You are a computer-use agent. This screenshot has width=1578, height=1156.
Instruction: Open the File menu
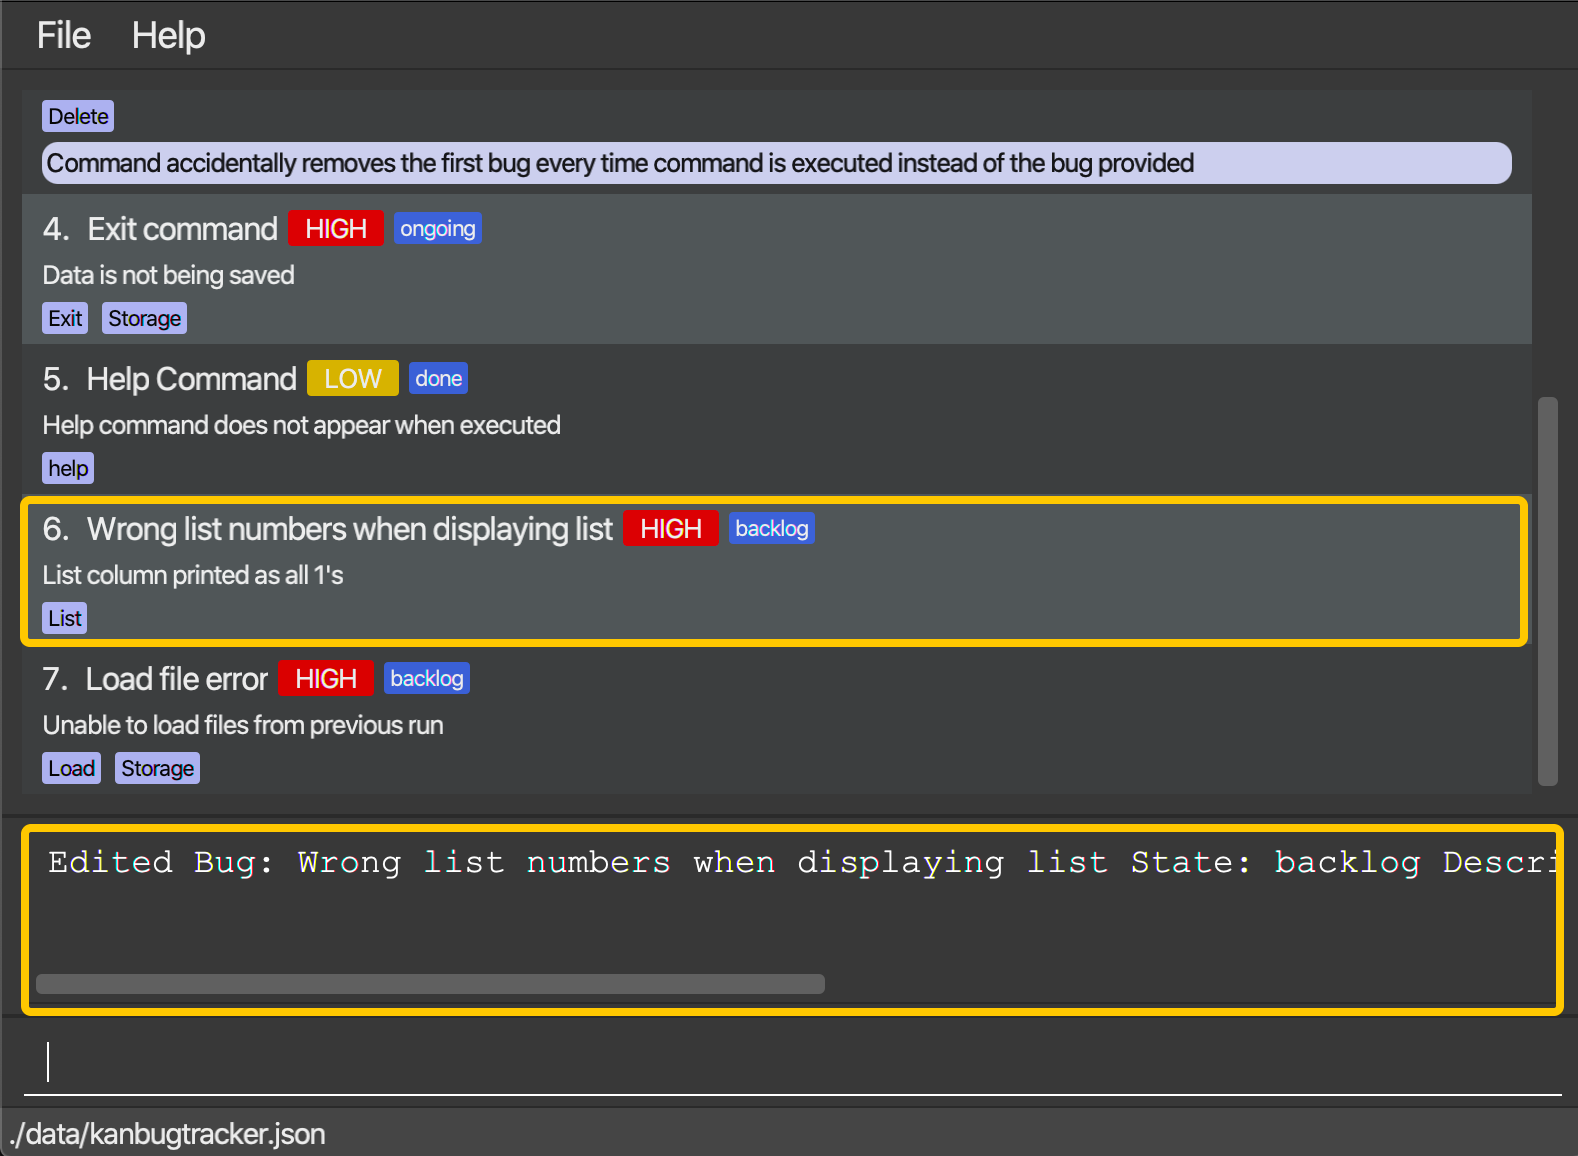pos(64,36)
